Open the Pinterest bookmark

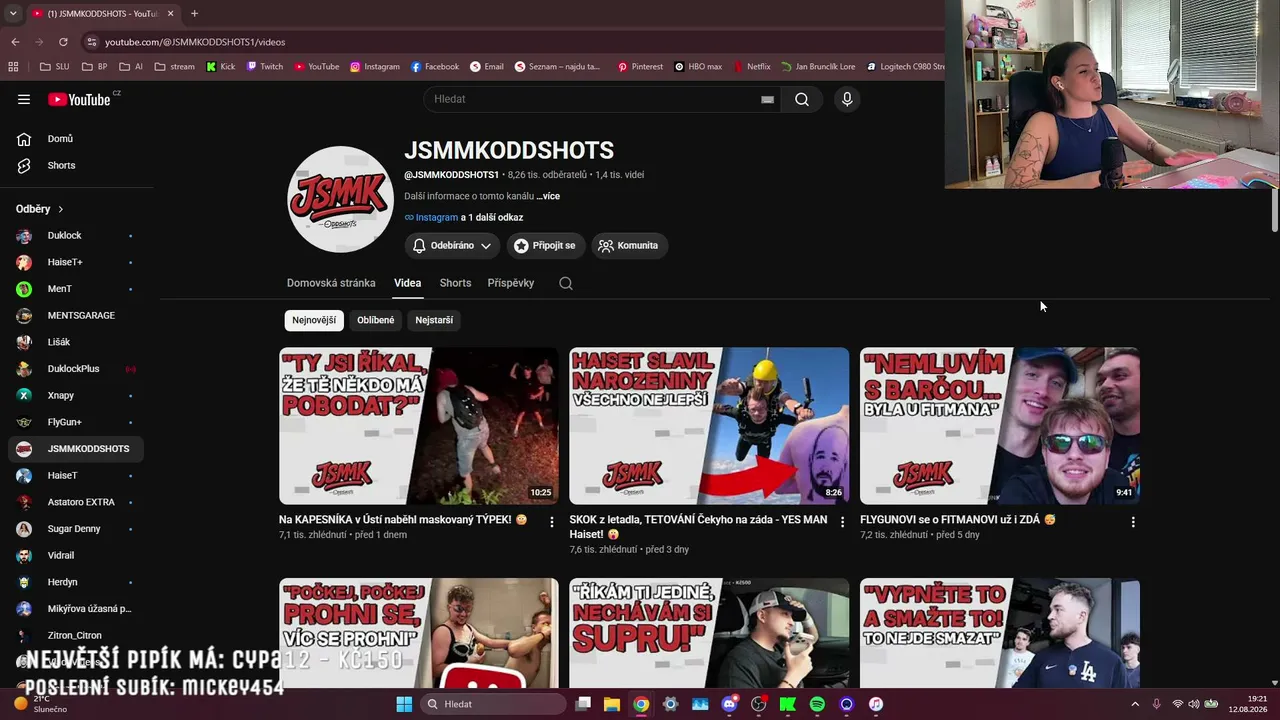tap(640, 67)
